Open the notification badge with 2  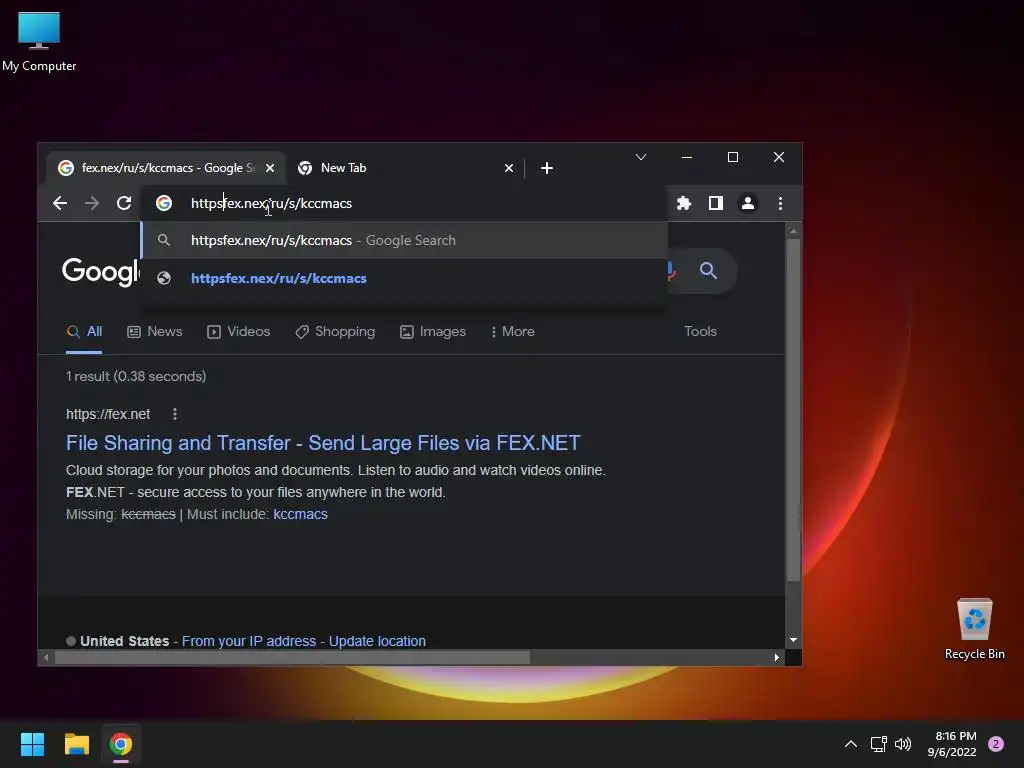996,744
